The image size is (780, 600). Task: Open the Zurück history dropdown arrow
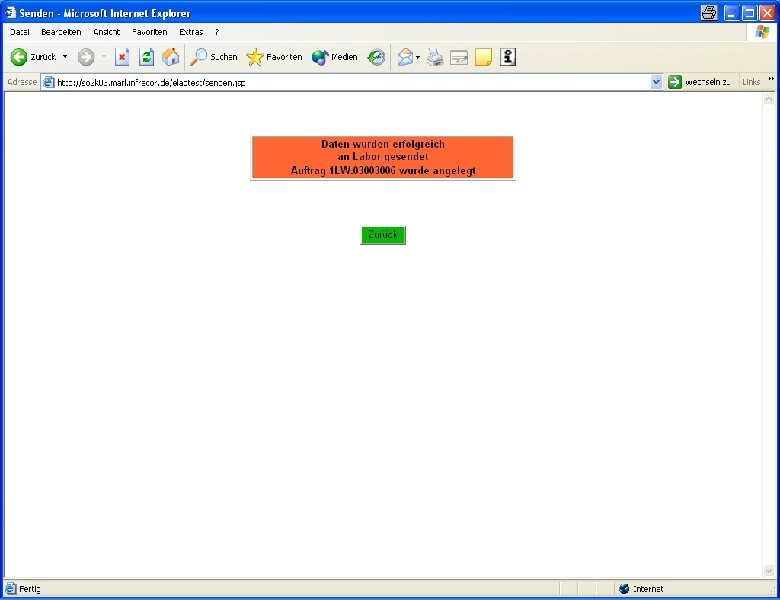click(65, 57)
